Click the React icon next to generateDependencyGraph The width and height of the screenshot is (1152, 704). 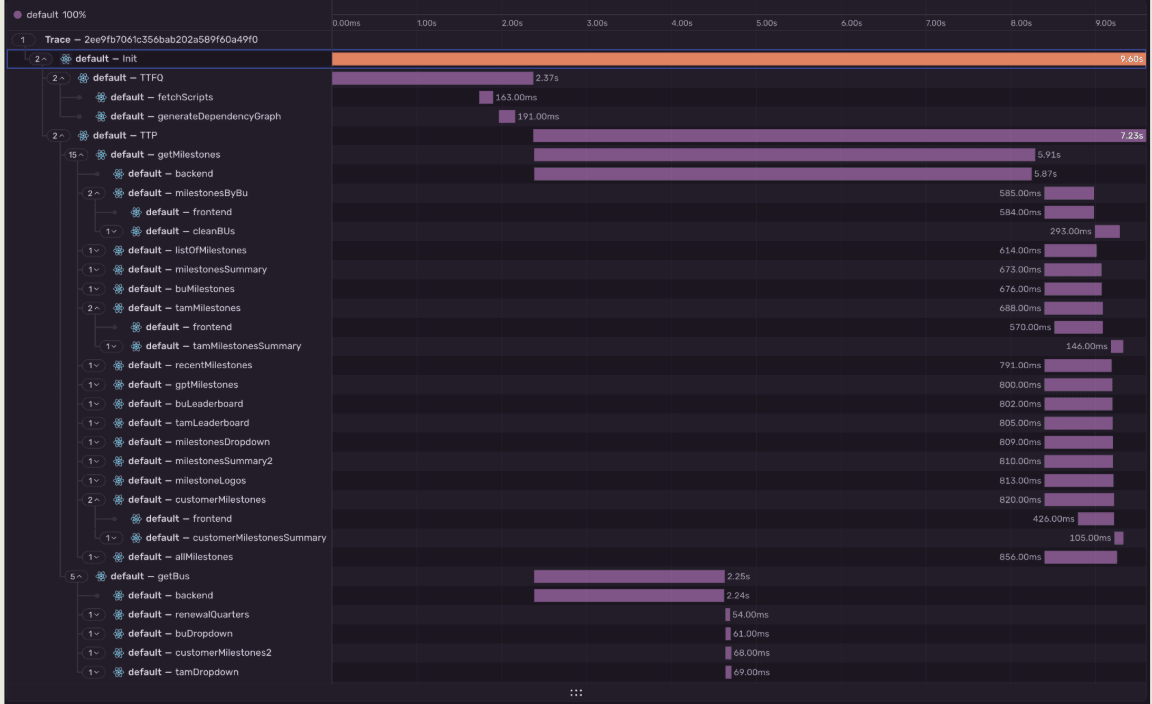click(101, 116)
